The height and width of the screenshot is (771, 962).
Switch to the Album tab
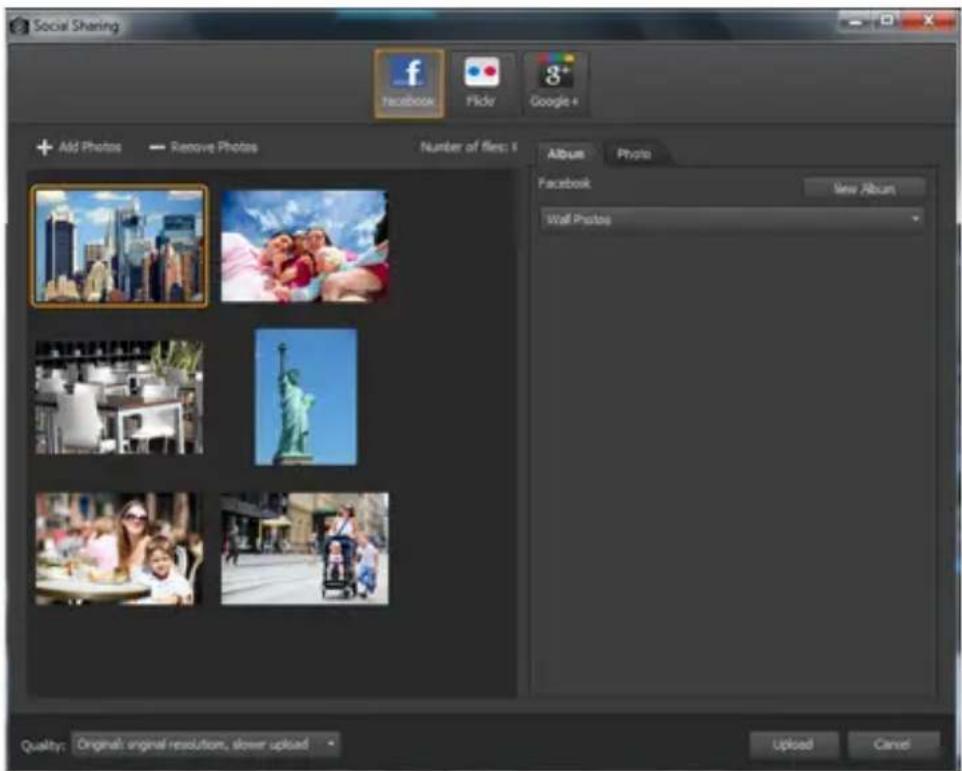click(x=566, y=154)
